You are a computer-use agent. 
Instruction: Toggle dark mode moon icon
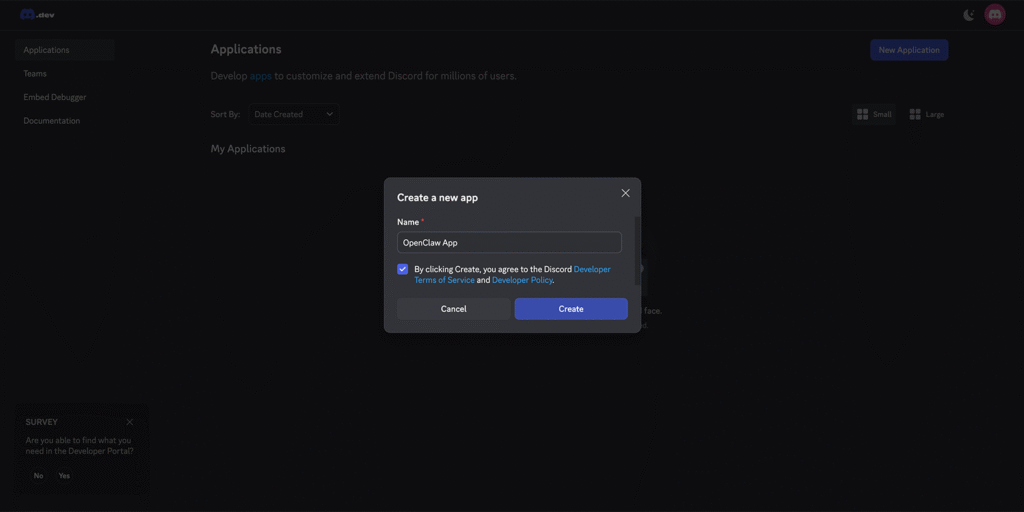pos(968,15)
